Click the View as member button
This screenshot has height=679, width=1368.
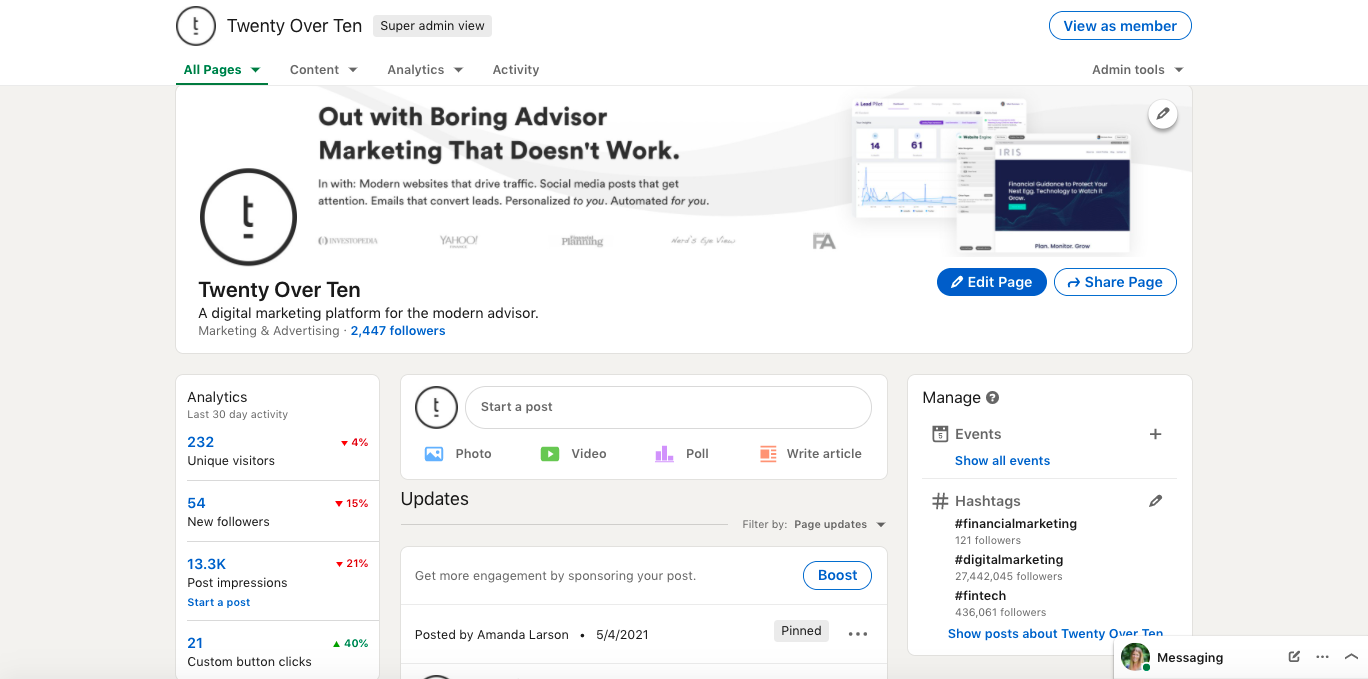pos(1120,26)
